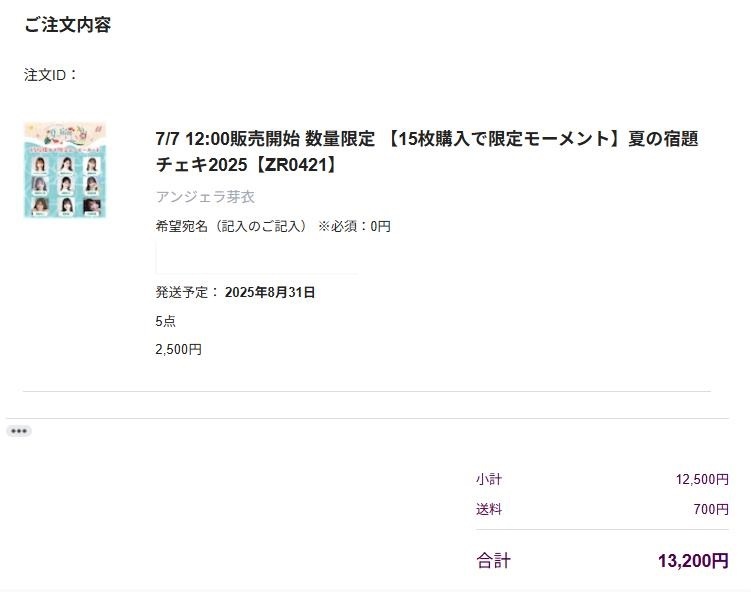
Task: Select the 2025年8月31日 shipping date
Action: click(x=270, y=292)
